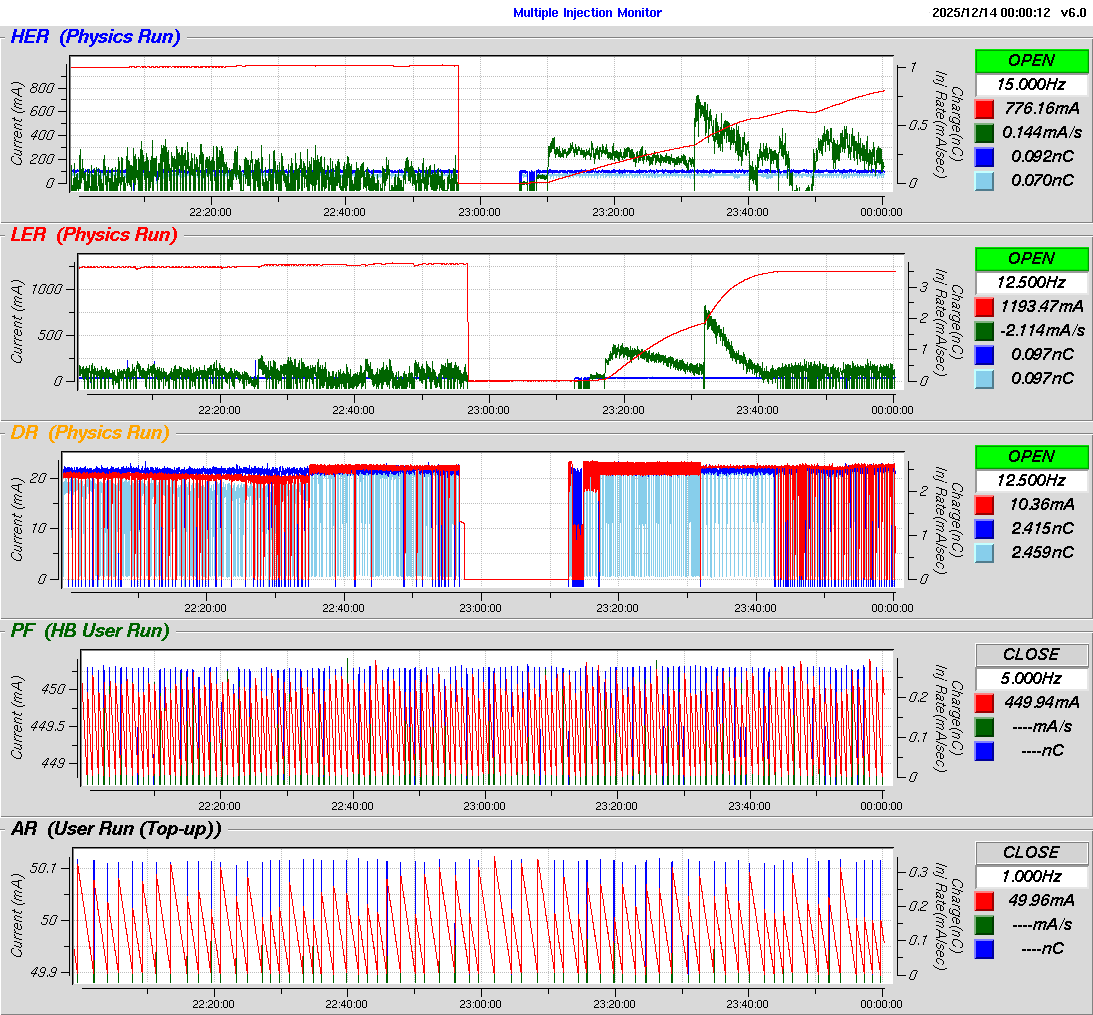Image resolution: width=1093 pixels, height=1015 pixels.
Task: Click the dark green swatch beside 0.144mA/s
Action: click(984, 132)
